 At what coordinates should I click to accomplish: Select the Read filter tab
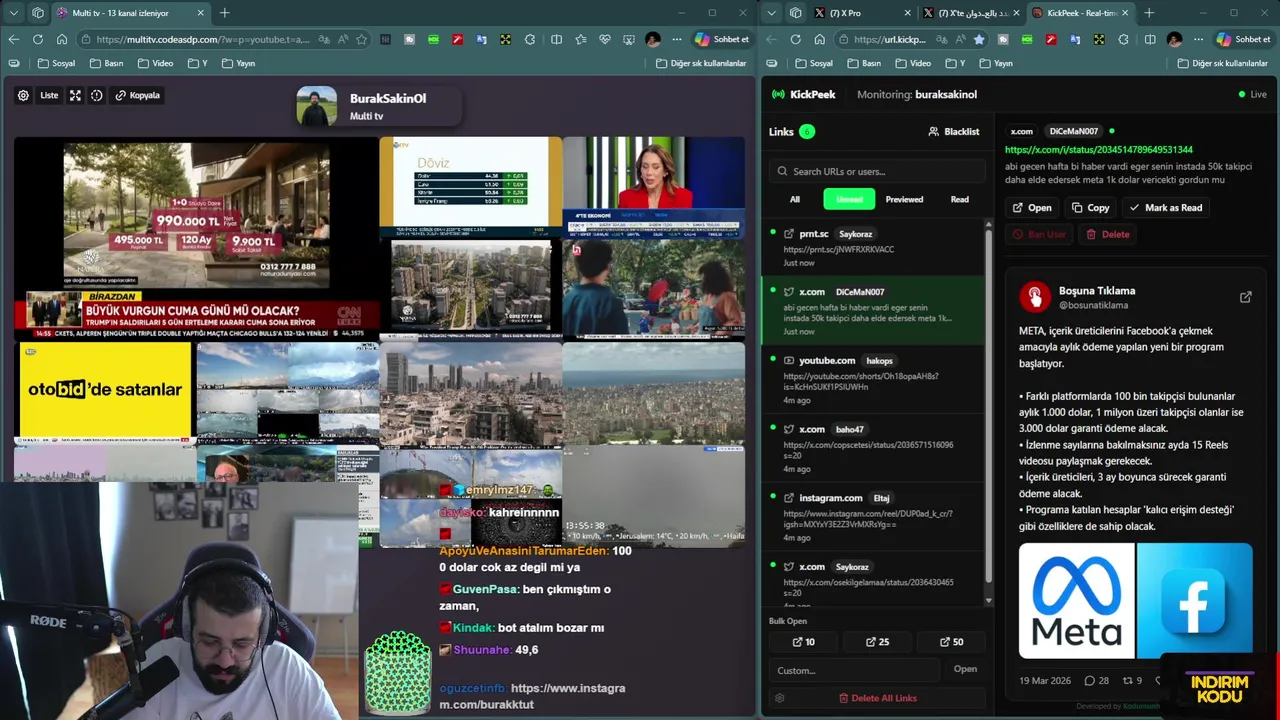pyautogui.click(x=959, y=199)
